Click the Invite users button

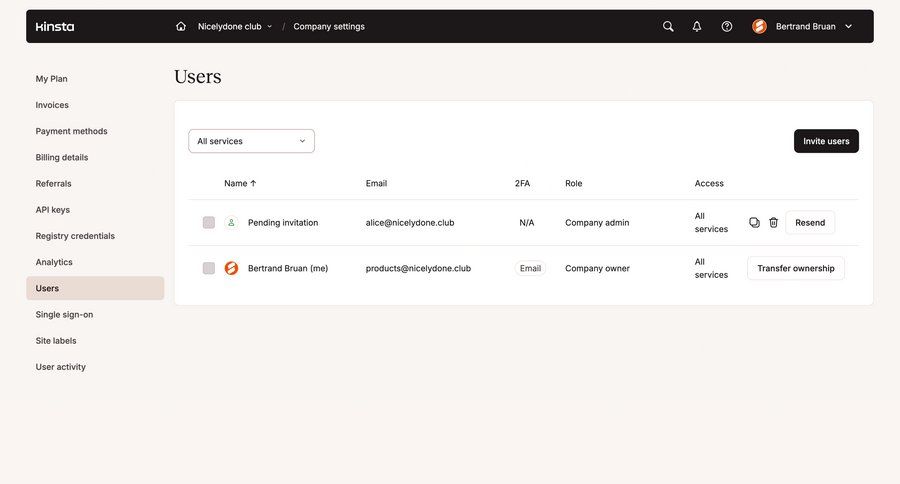(x=826, y=141)
